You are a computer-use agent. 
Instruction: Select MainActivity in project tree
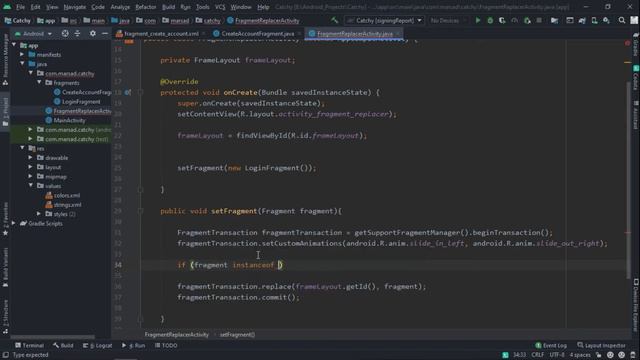pyautogui.click(x=65, y=120)
